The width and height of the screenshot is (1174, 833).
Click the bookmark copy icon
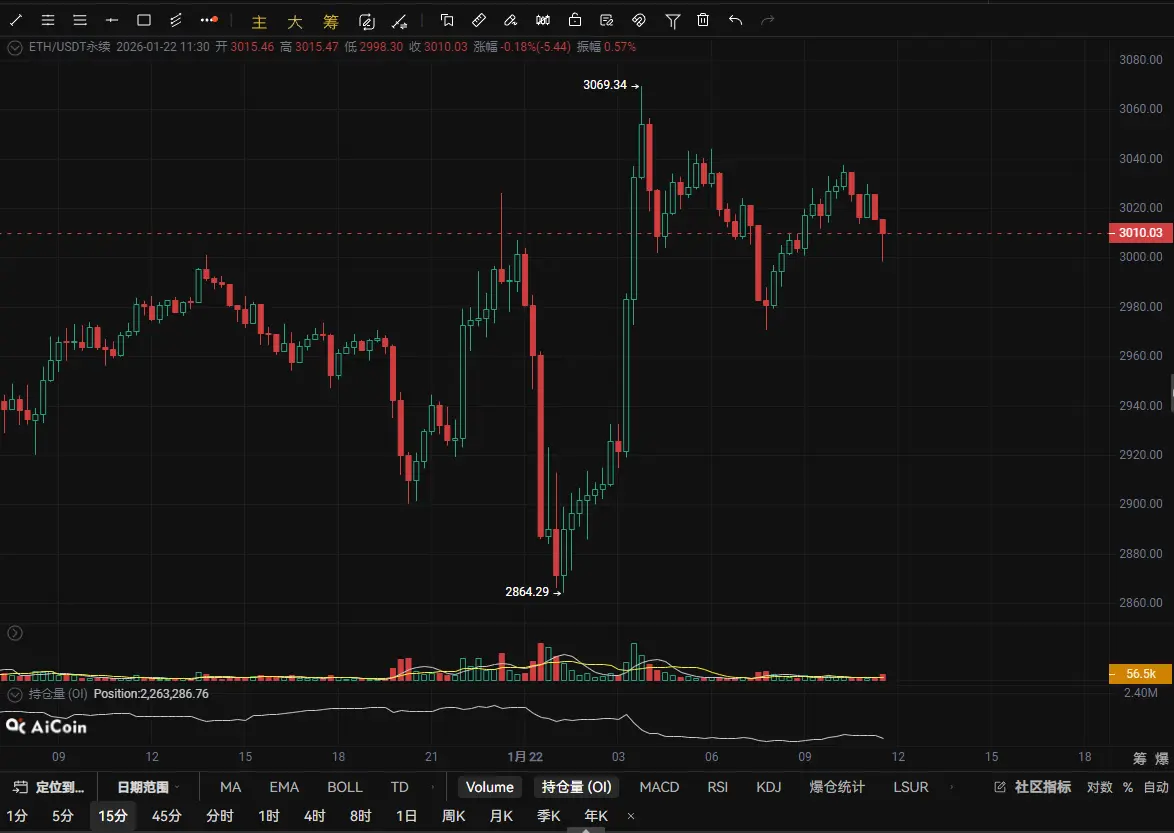point(447,20)
